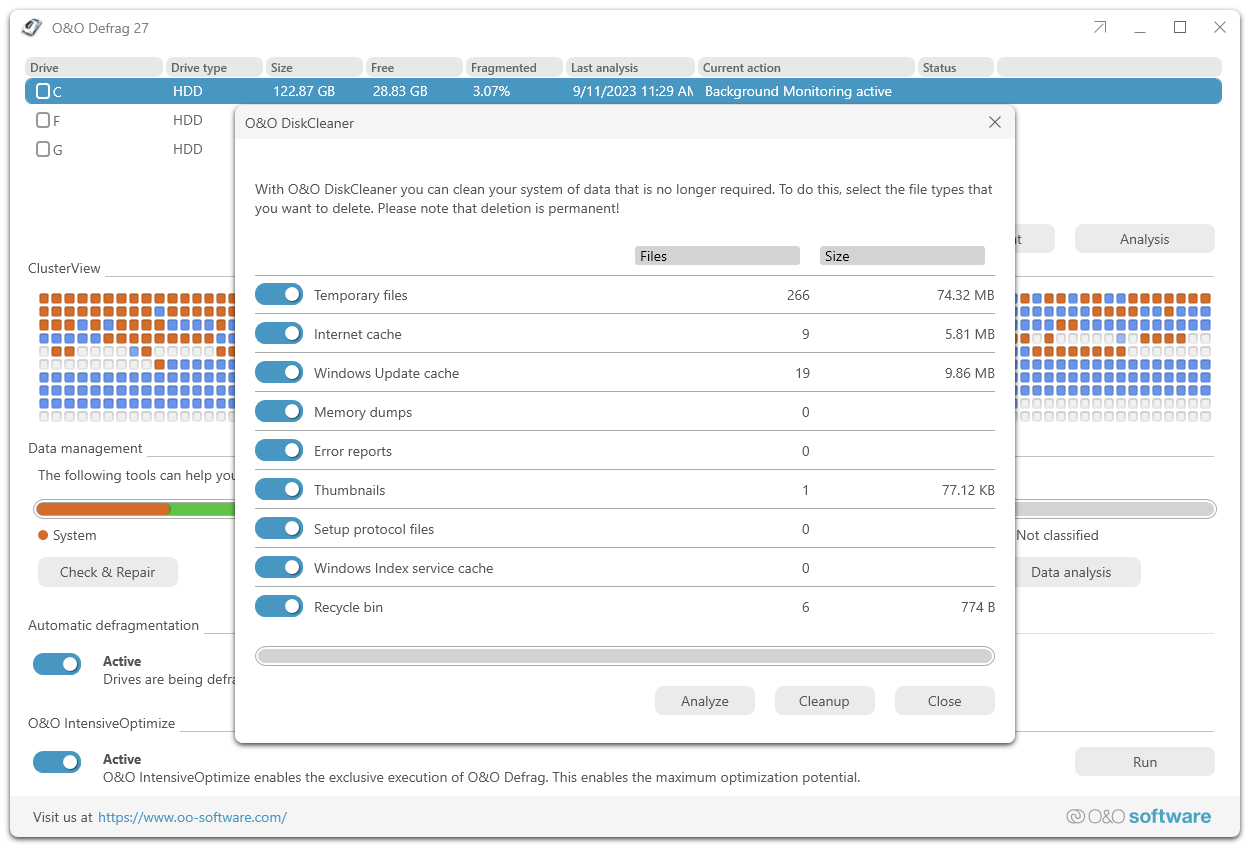Click the DiskCleaner progress bar
This screenshot has width=1250, height=847.
click(625, 656)
